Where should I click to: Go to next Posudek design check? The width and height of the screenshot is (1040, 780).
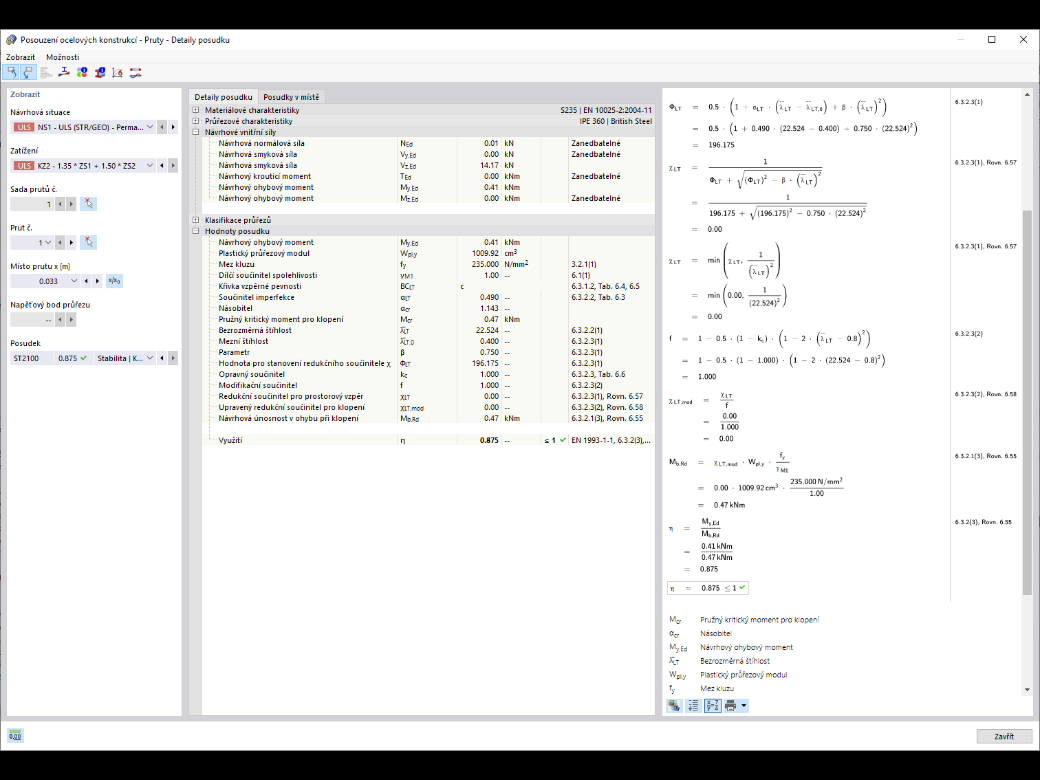pos(173,358)
